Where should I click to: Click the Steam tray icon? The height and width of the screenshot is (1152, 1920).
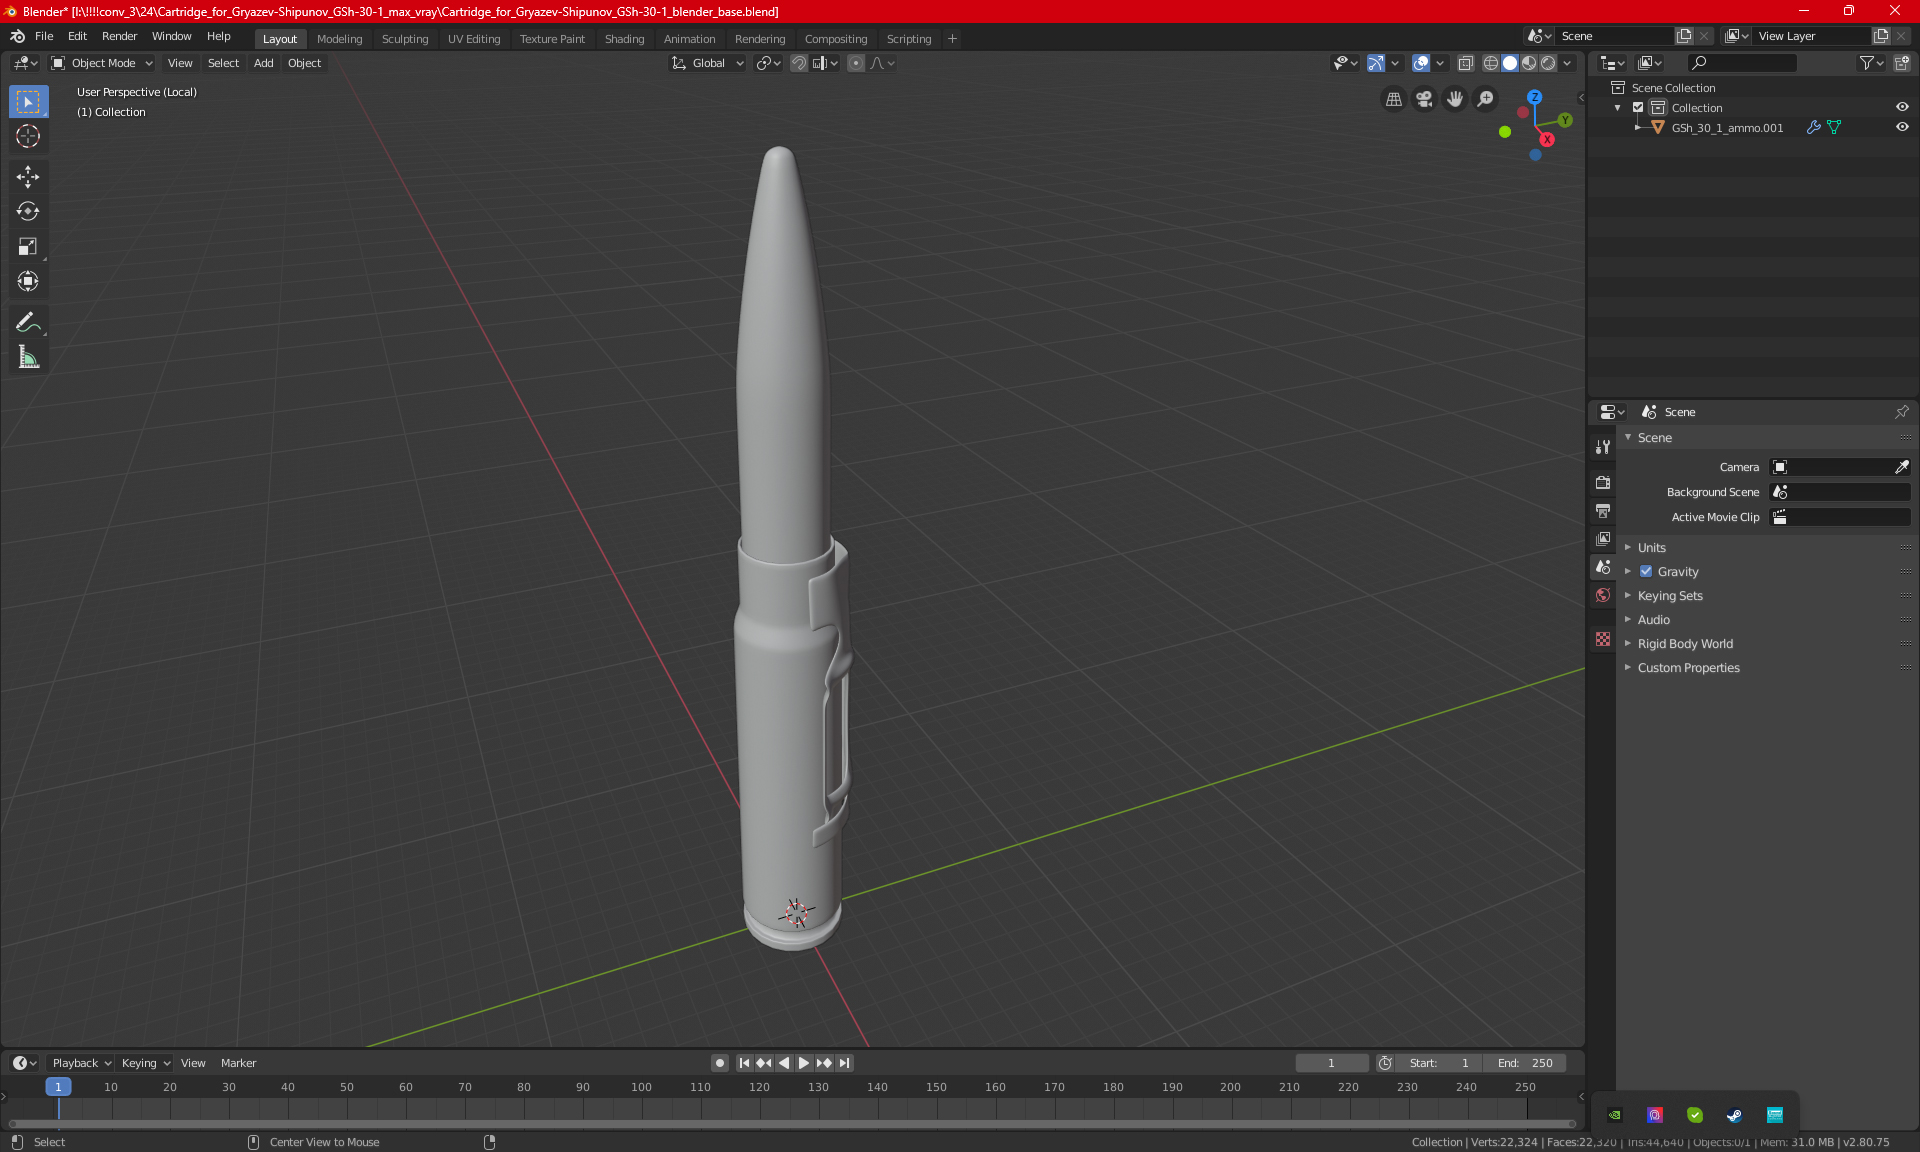pyautogui.click(x=1734, y=1115)
